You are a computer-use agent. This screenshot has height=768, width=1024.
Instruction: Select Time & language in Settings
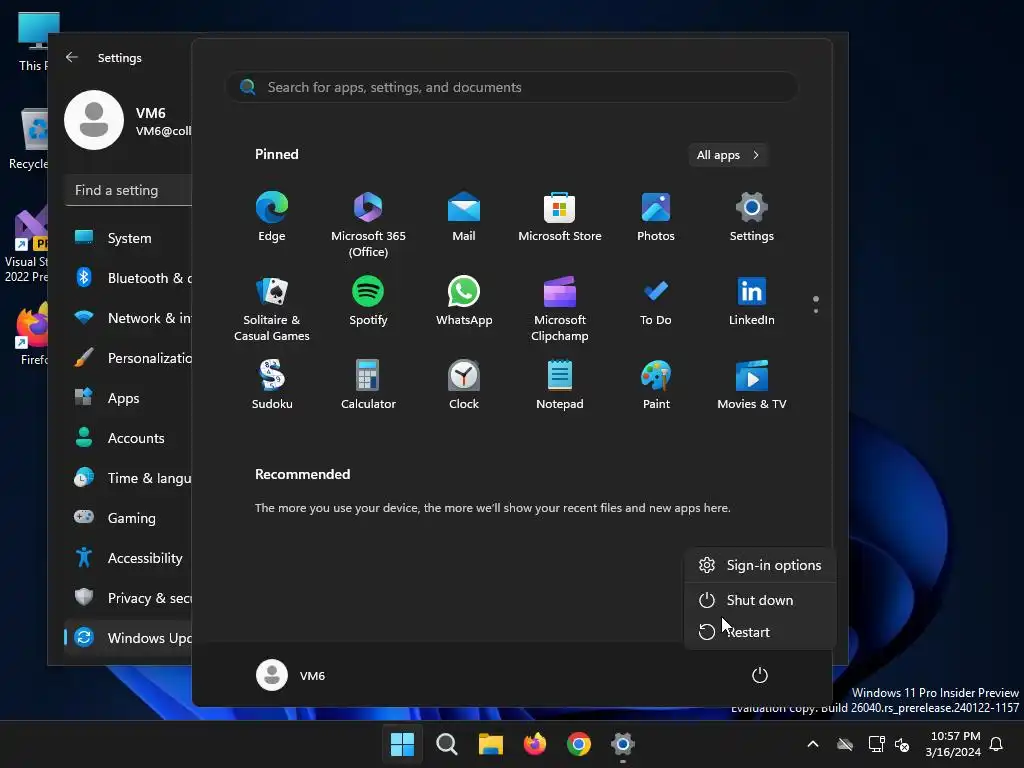(x=129, y=478)
